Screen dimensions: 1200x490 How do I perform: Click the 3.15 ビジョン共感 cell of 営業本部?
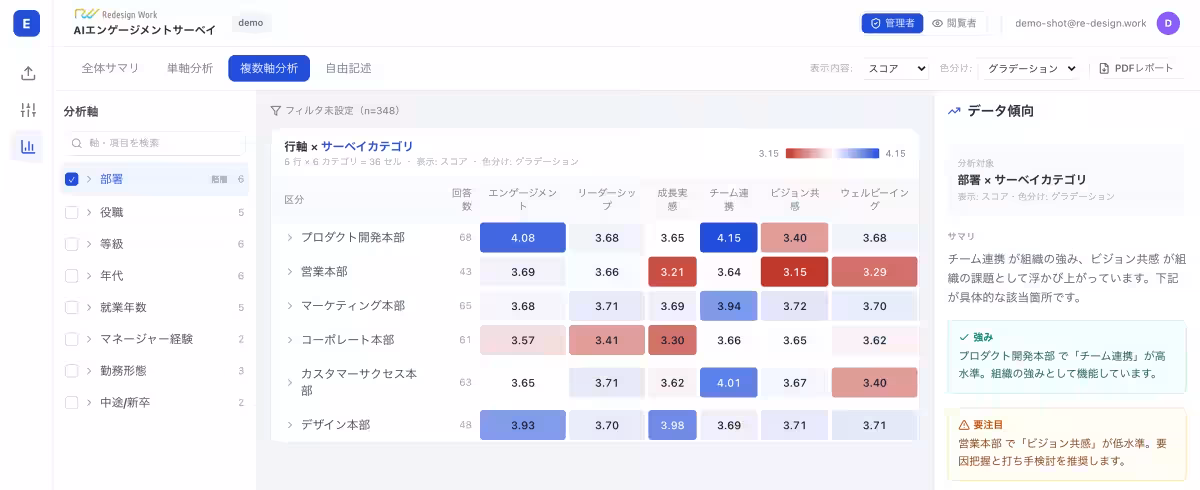click(x=795, y=271)
